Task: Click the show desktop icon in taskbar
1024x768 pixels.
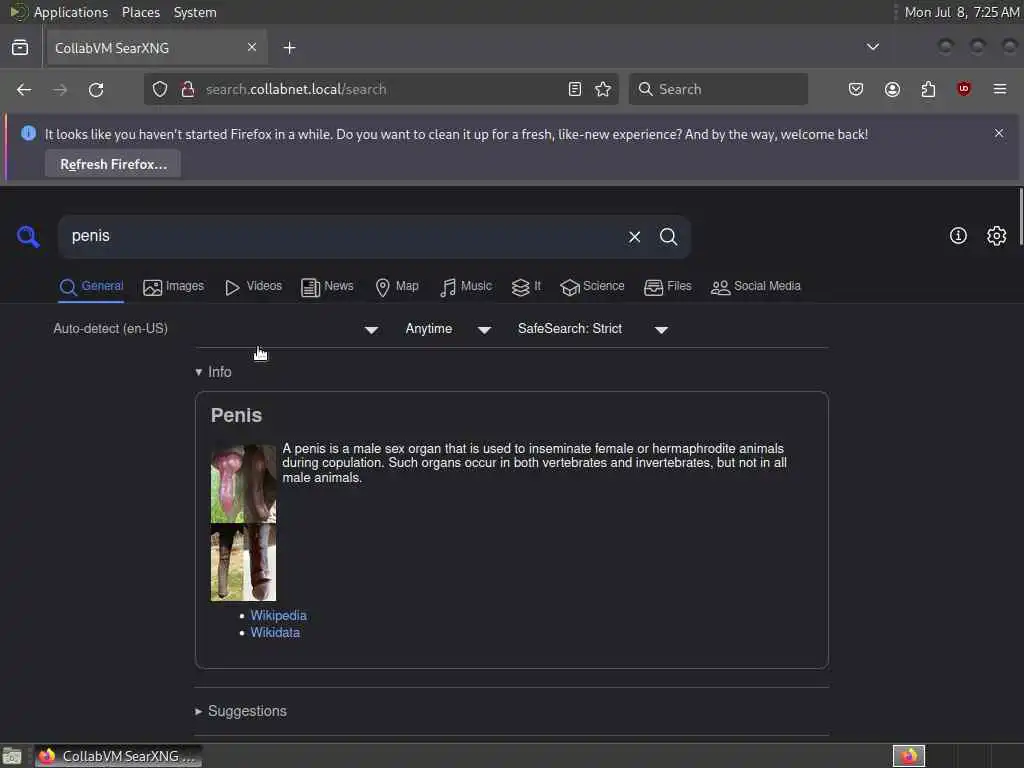Action: coord(12,757)
